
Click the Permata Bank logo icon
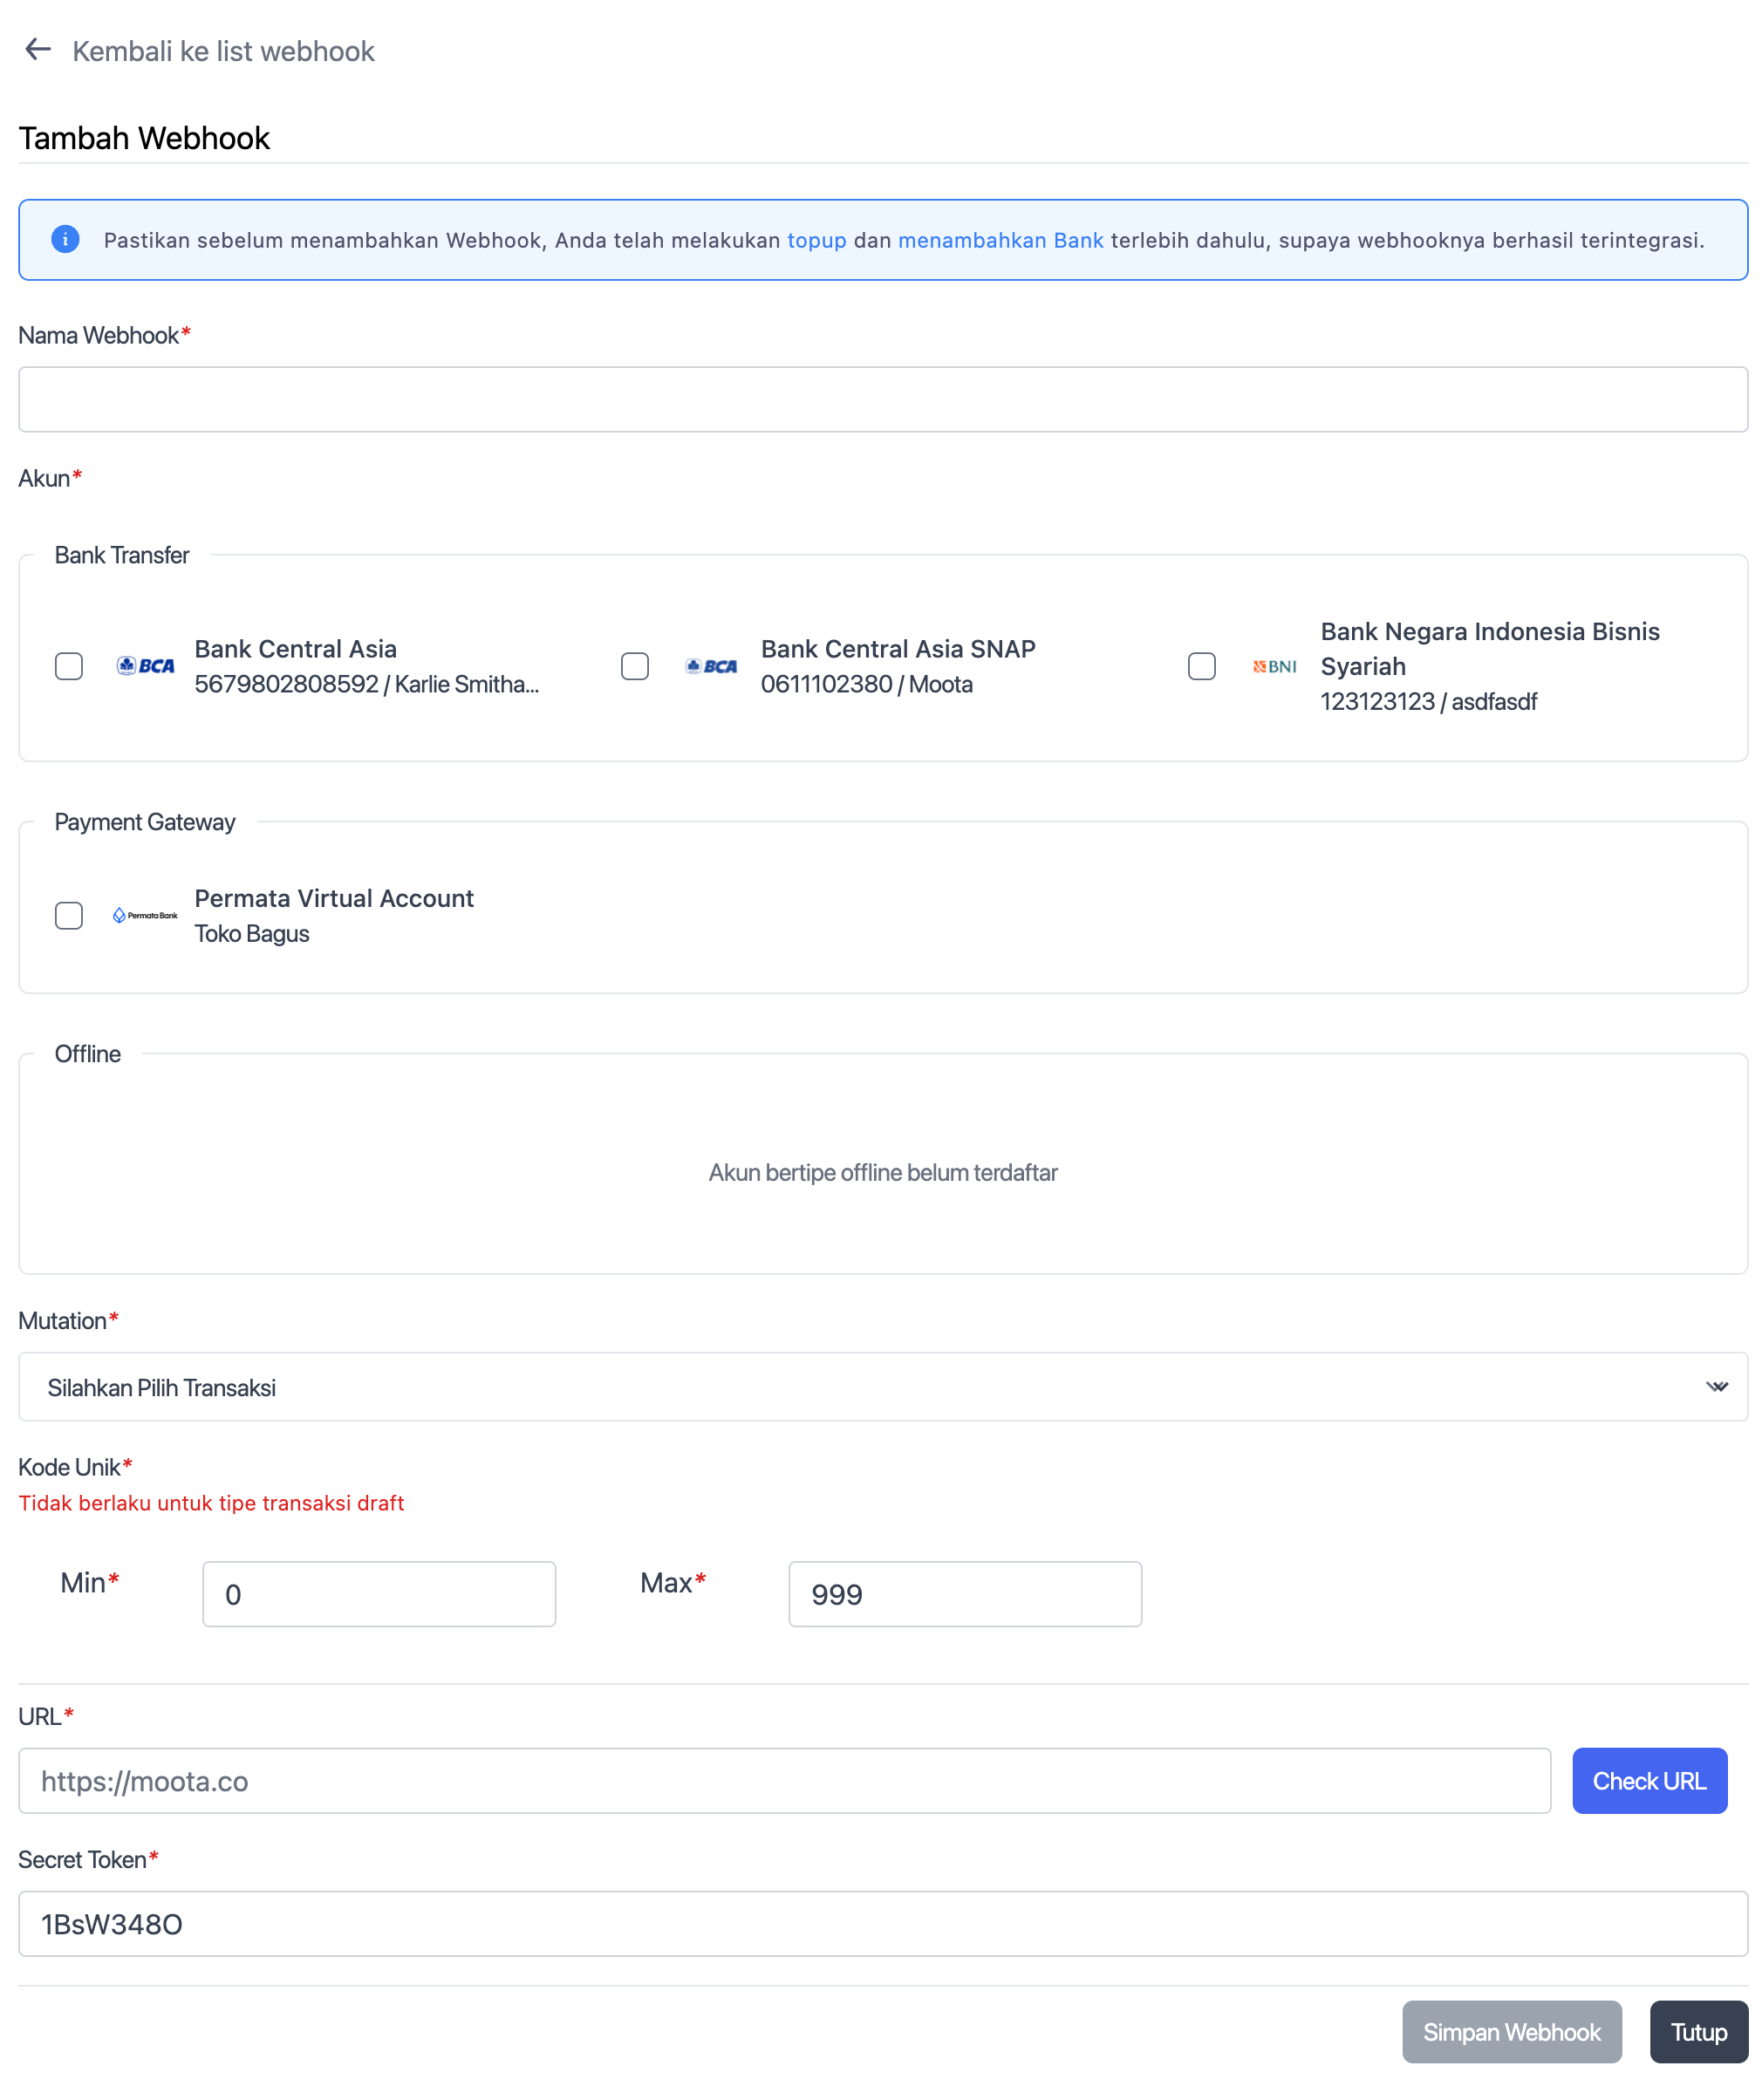click(x=145, y=915)
